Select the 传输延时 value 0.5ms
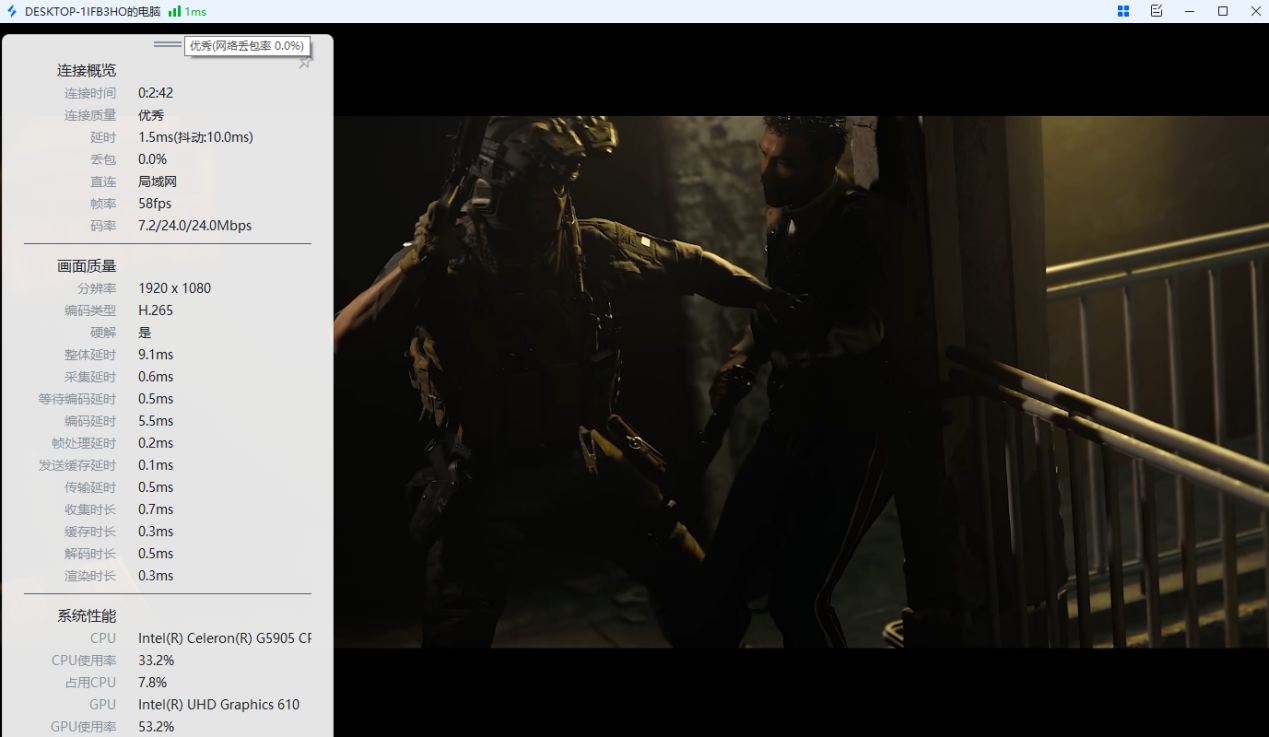Image resolution: width=1269 pixels, height=737 pixels. [156, 487]
